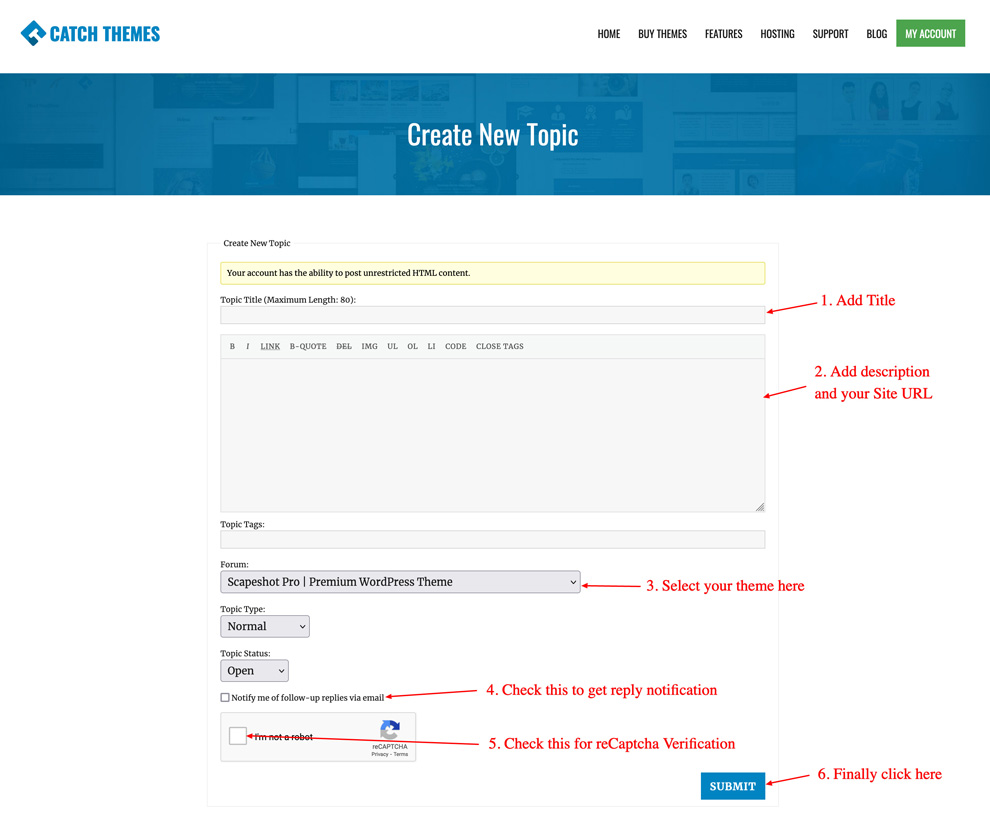The image size is (990, 827).
Task: Open the Forum theme dropdown
Action: pos(400,582)
